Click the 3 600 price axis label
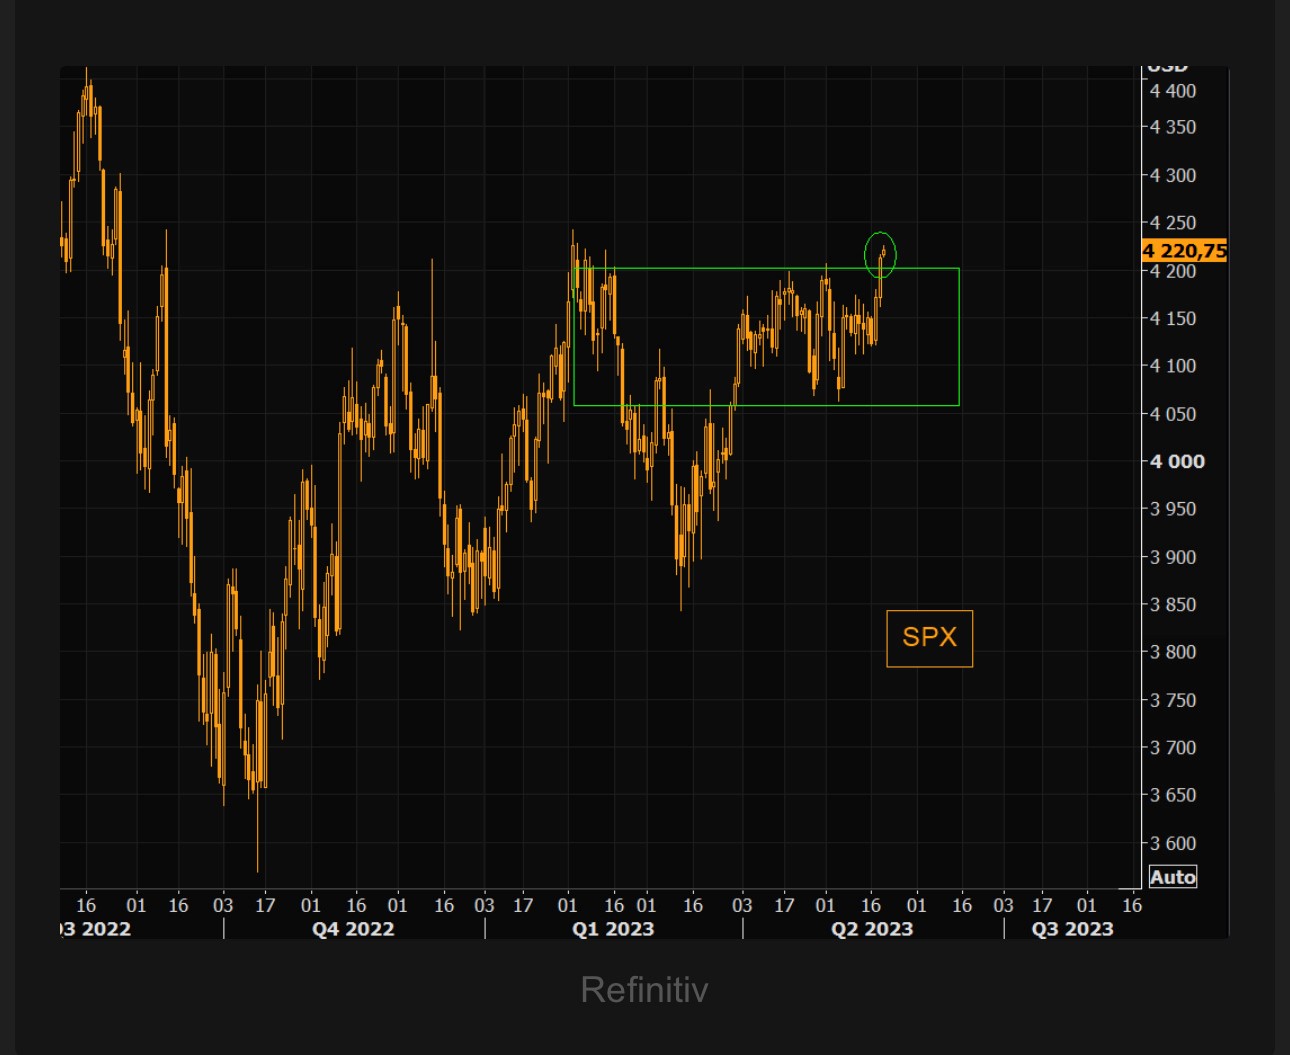 [x=1175, y=843]
